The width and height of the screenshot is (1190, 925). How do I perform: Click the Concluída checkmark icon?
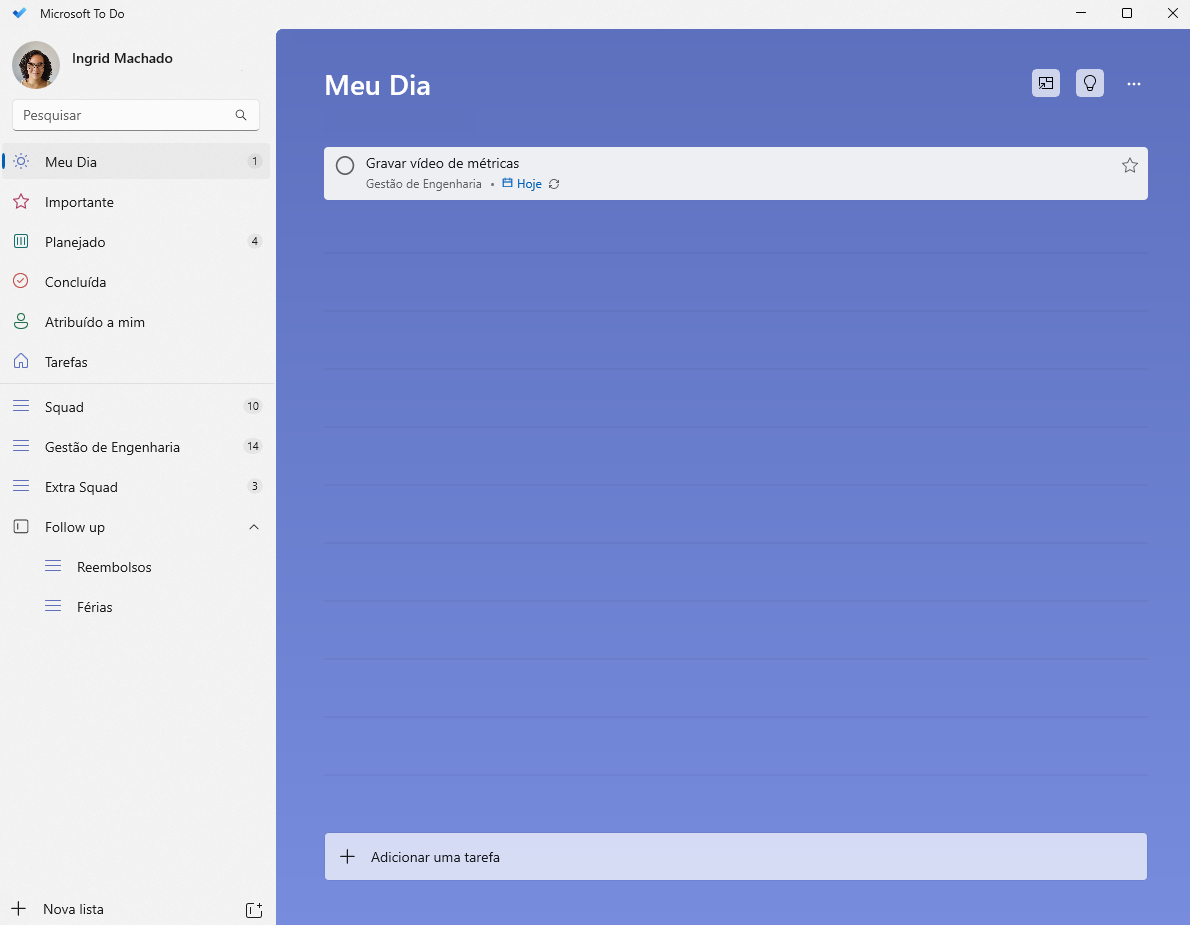coord(20,281)
